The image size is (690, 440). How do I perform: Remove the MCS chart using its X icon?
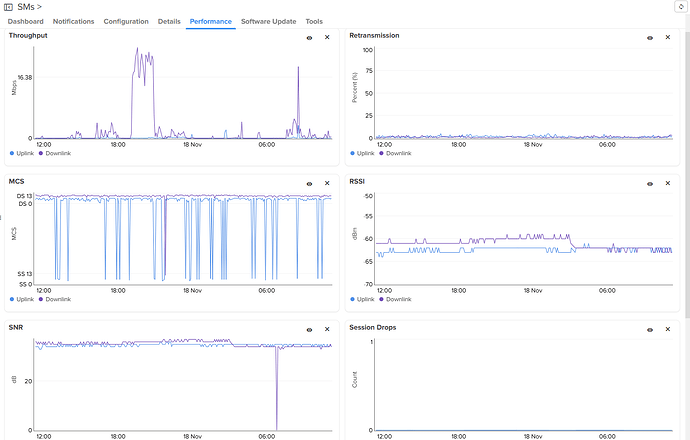[x=327, y=184]
